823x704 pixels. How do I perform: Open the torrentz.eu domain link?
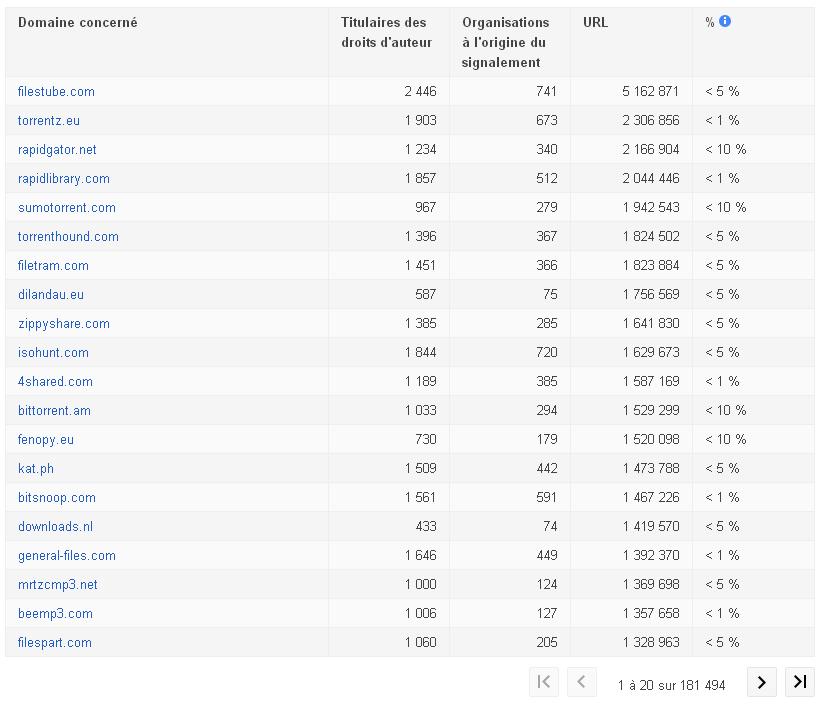pyautogui.click(x=49, y=121)
